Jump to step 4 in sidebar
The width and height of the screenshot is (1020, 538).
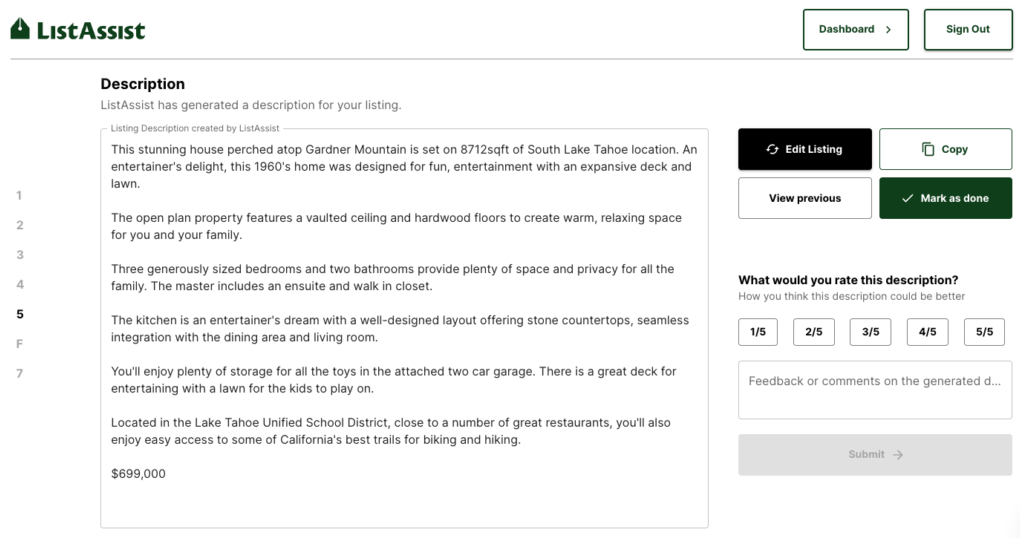tap(20, 284)
